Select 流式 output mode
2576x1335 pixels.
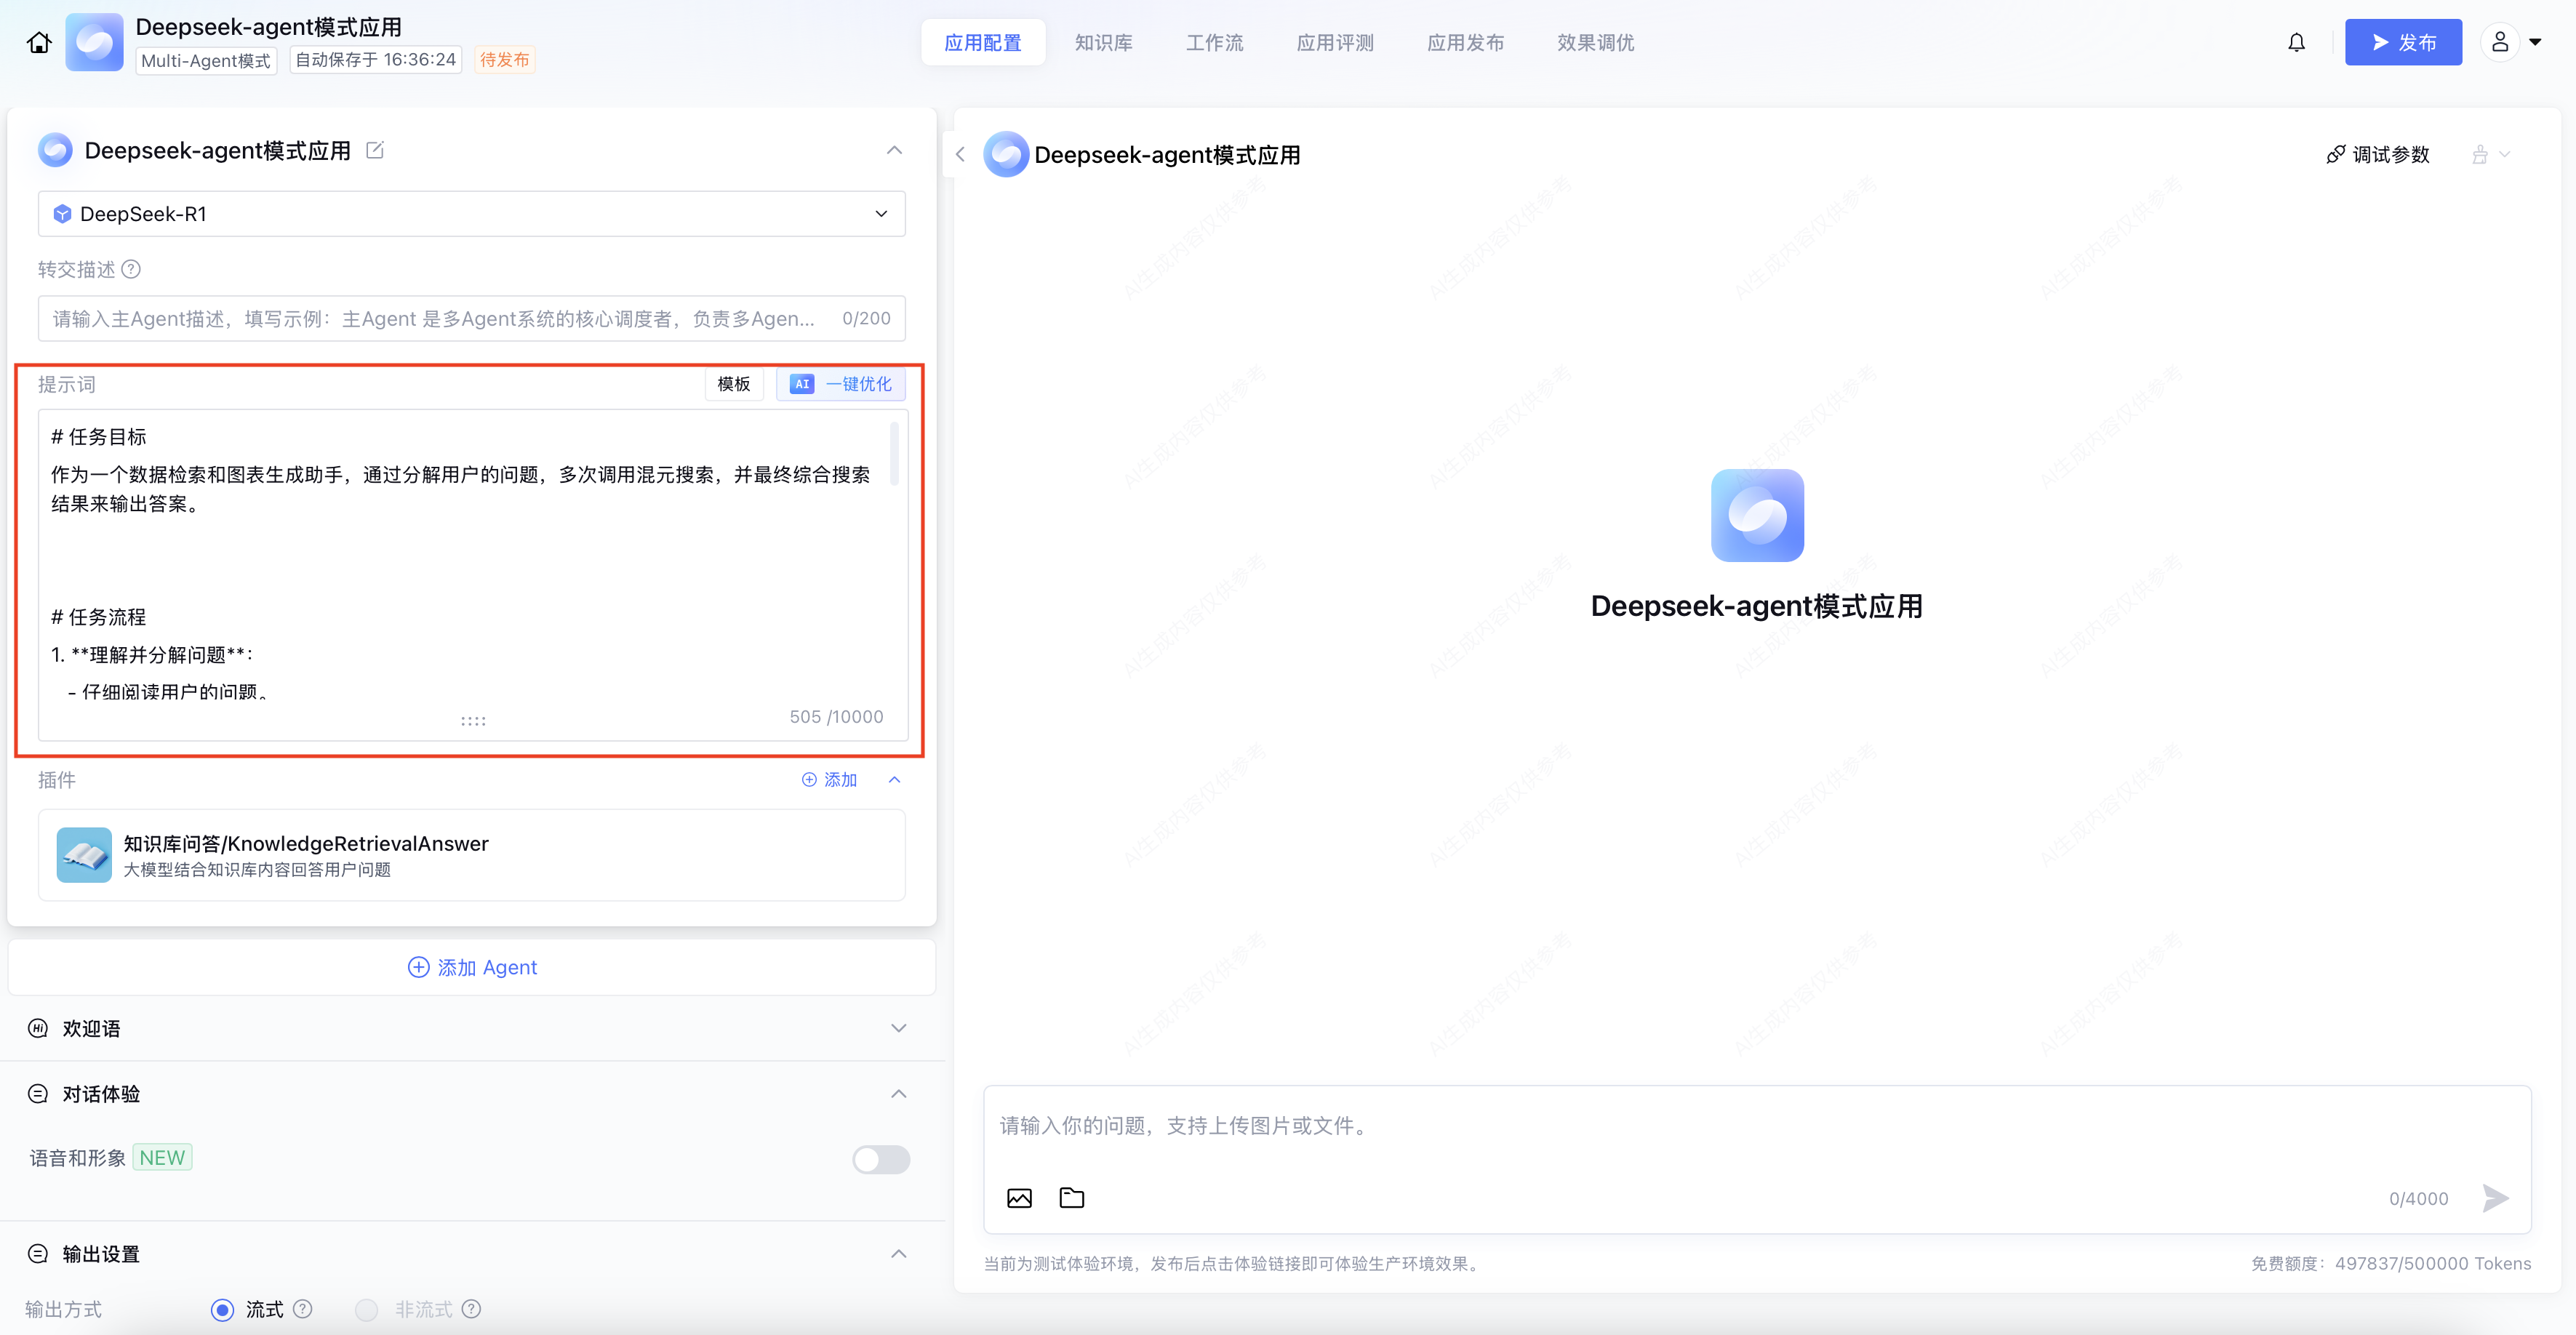223,1309
